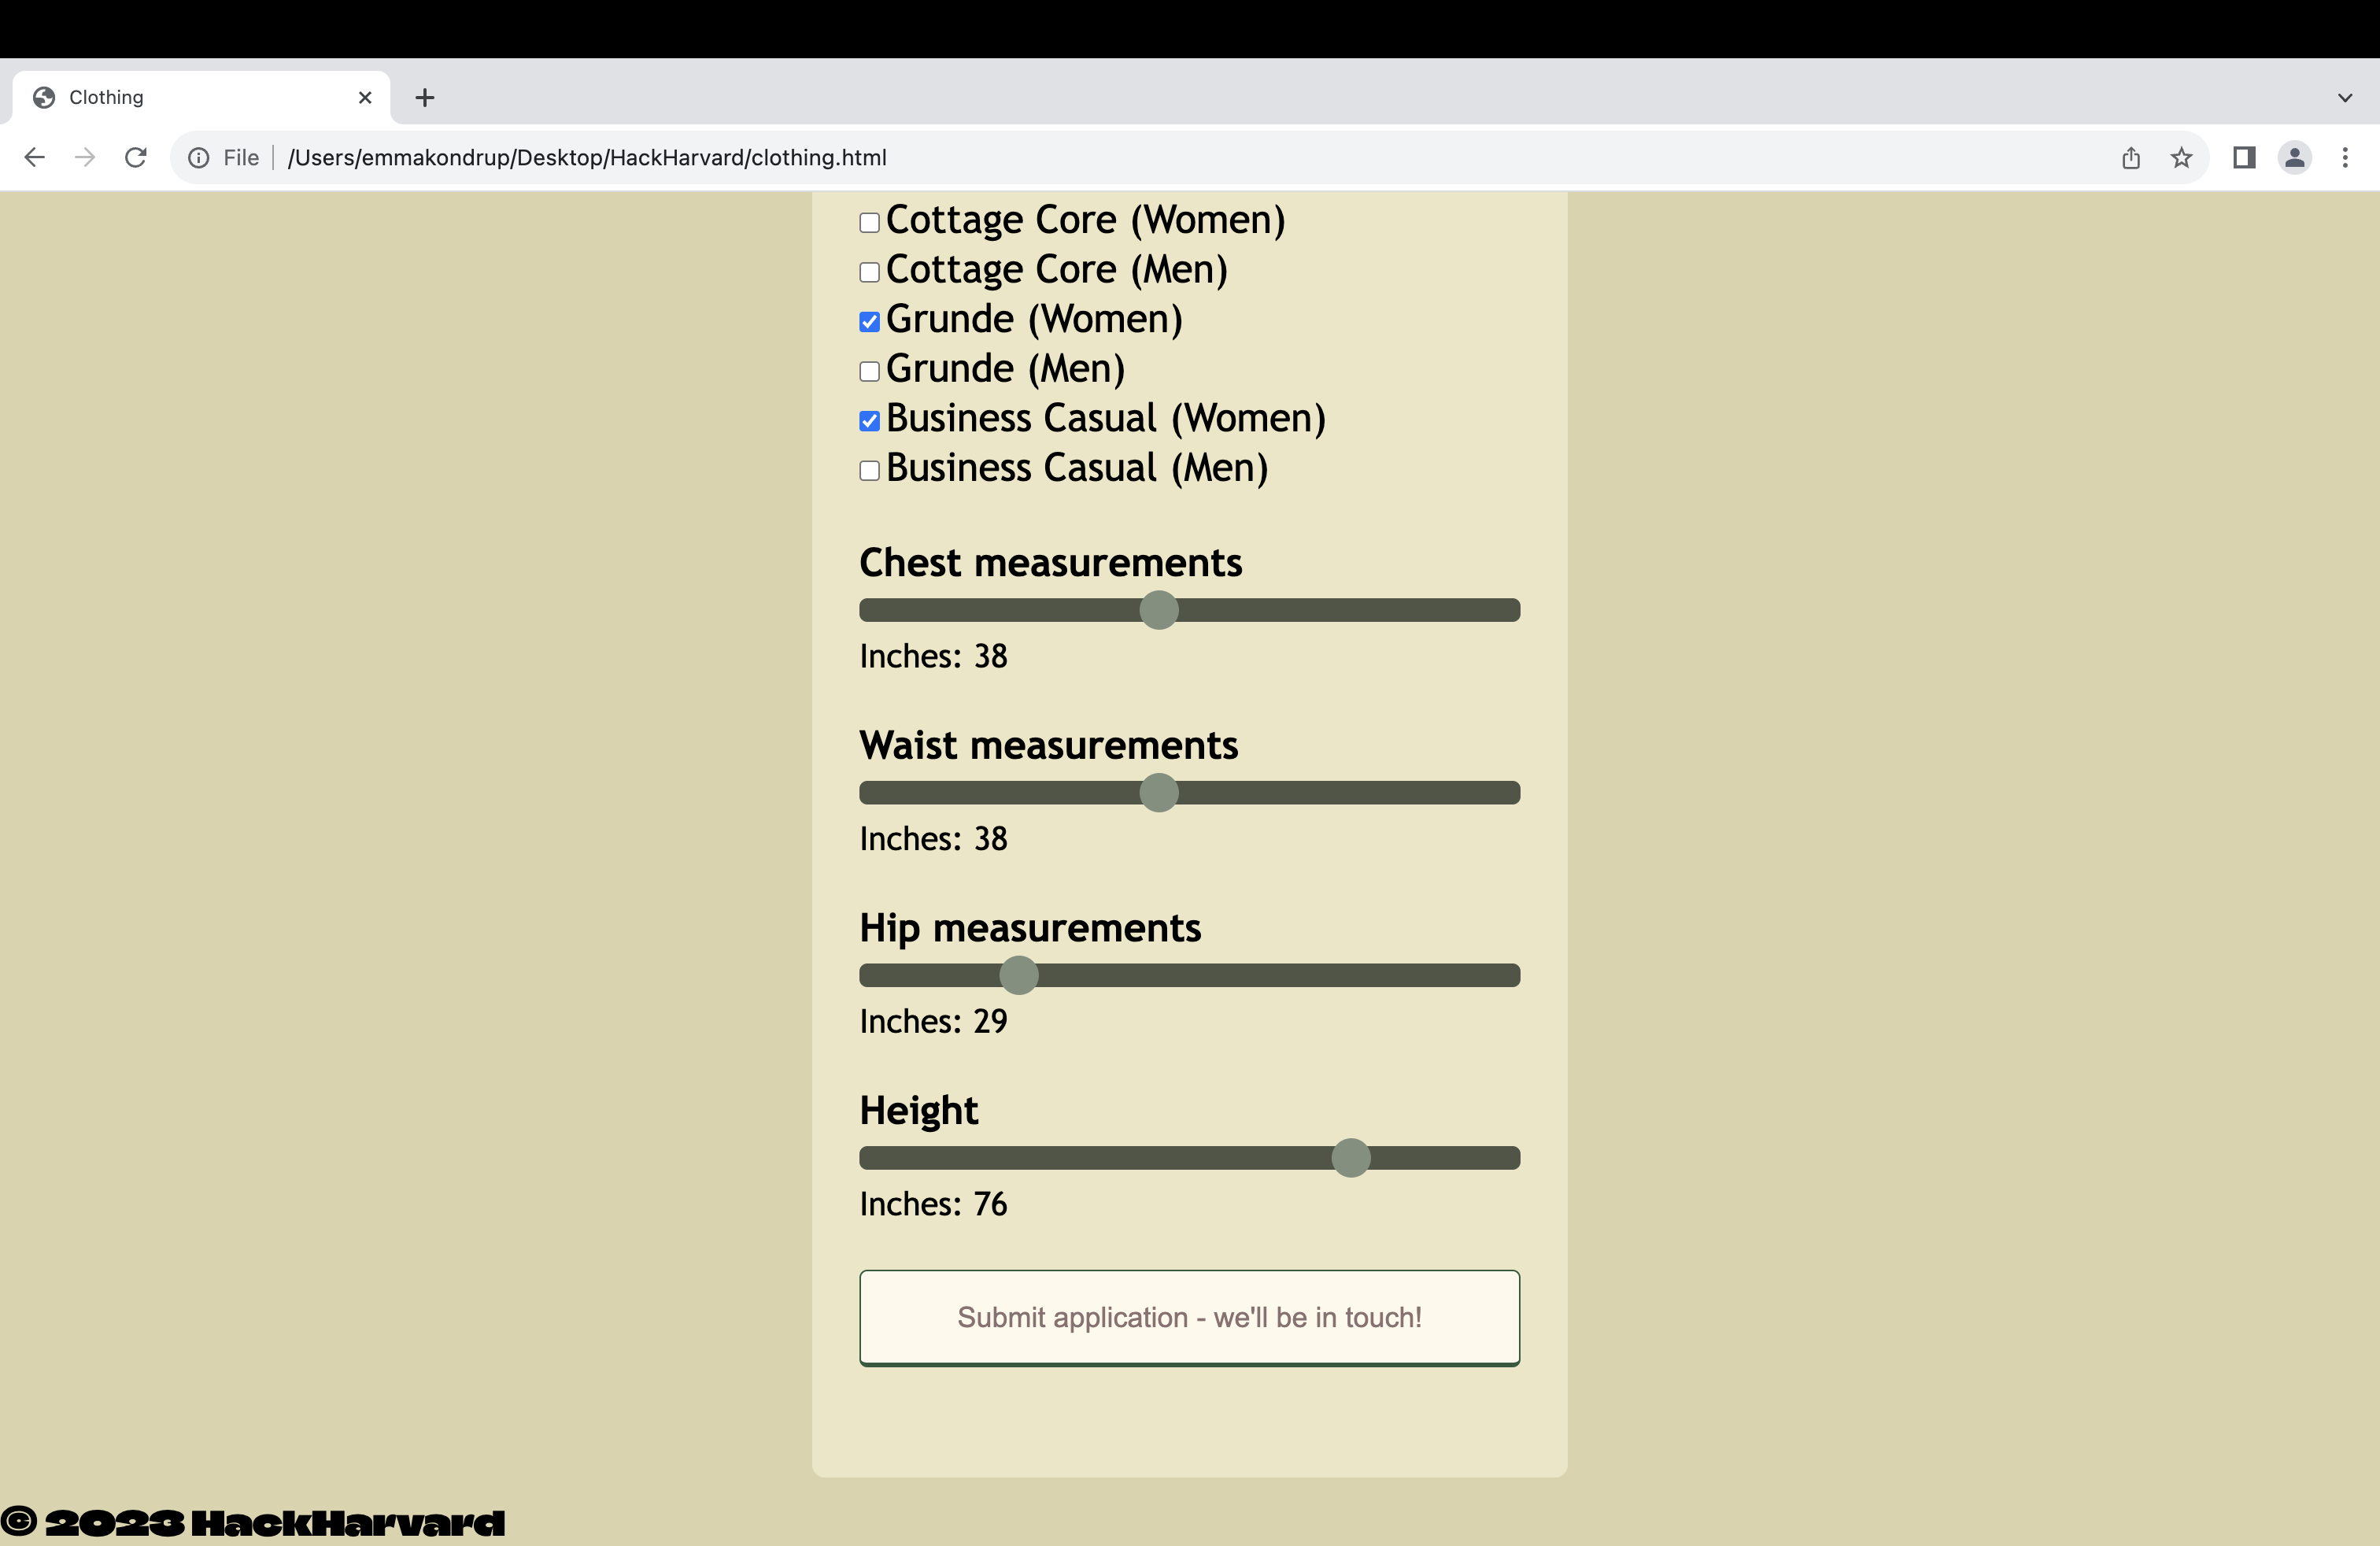Click the address bar URL
This screenshot has width=2380, height=1546.
[x=587, y=157]
